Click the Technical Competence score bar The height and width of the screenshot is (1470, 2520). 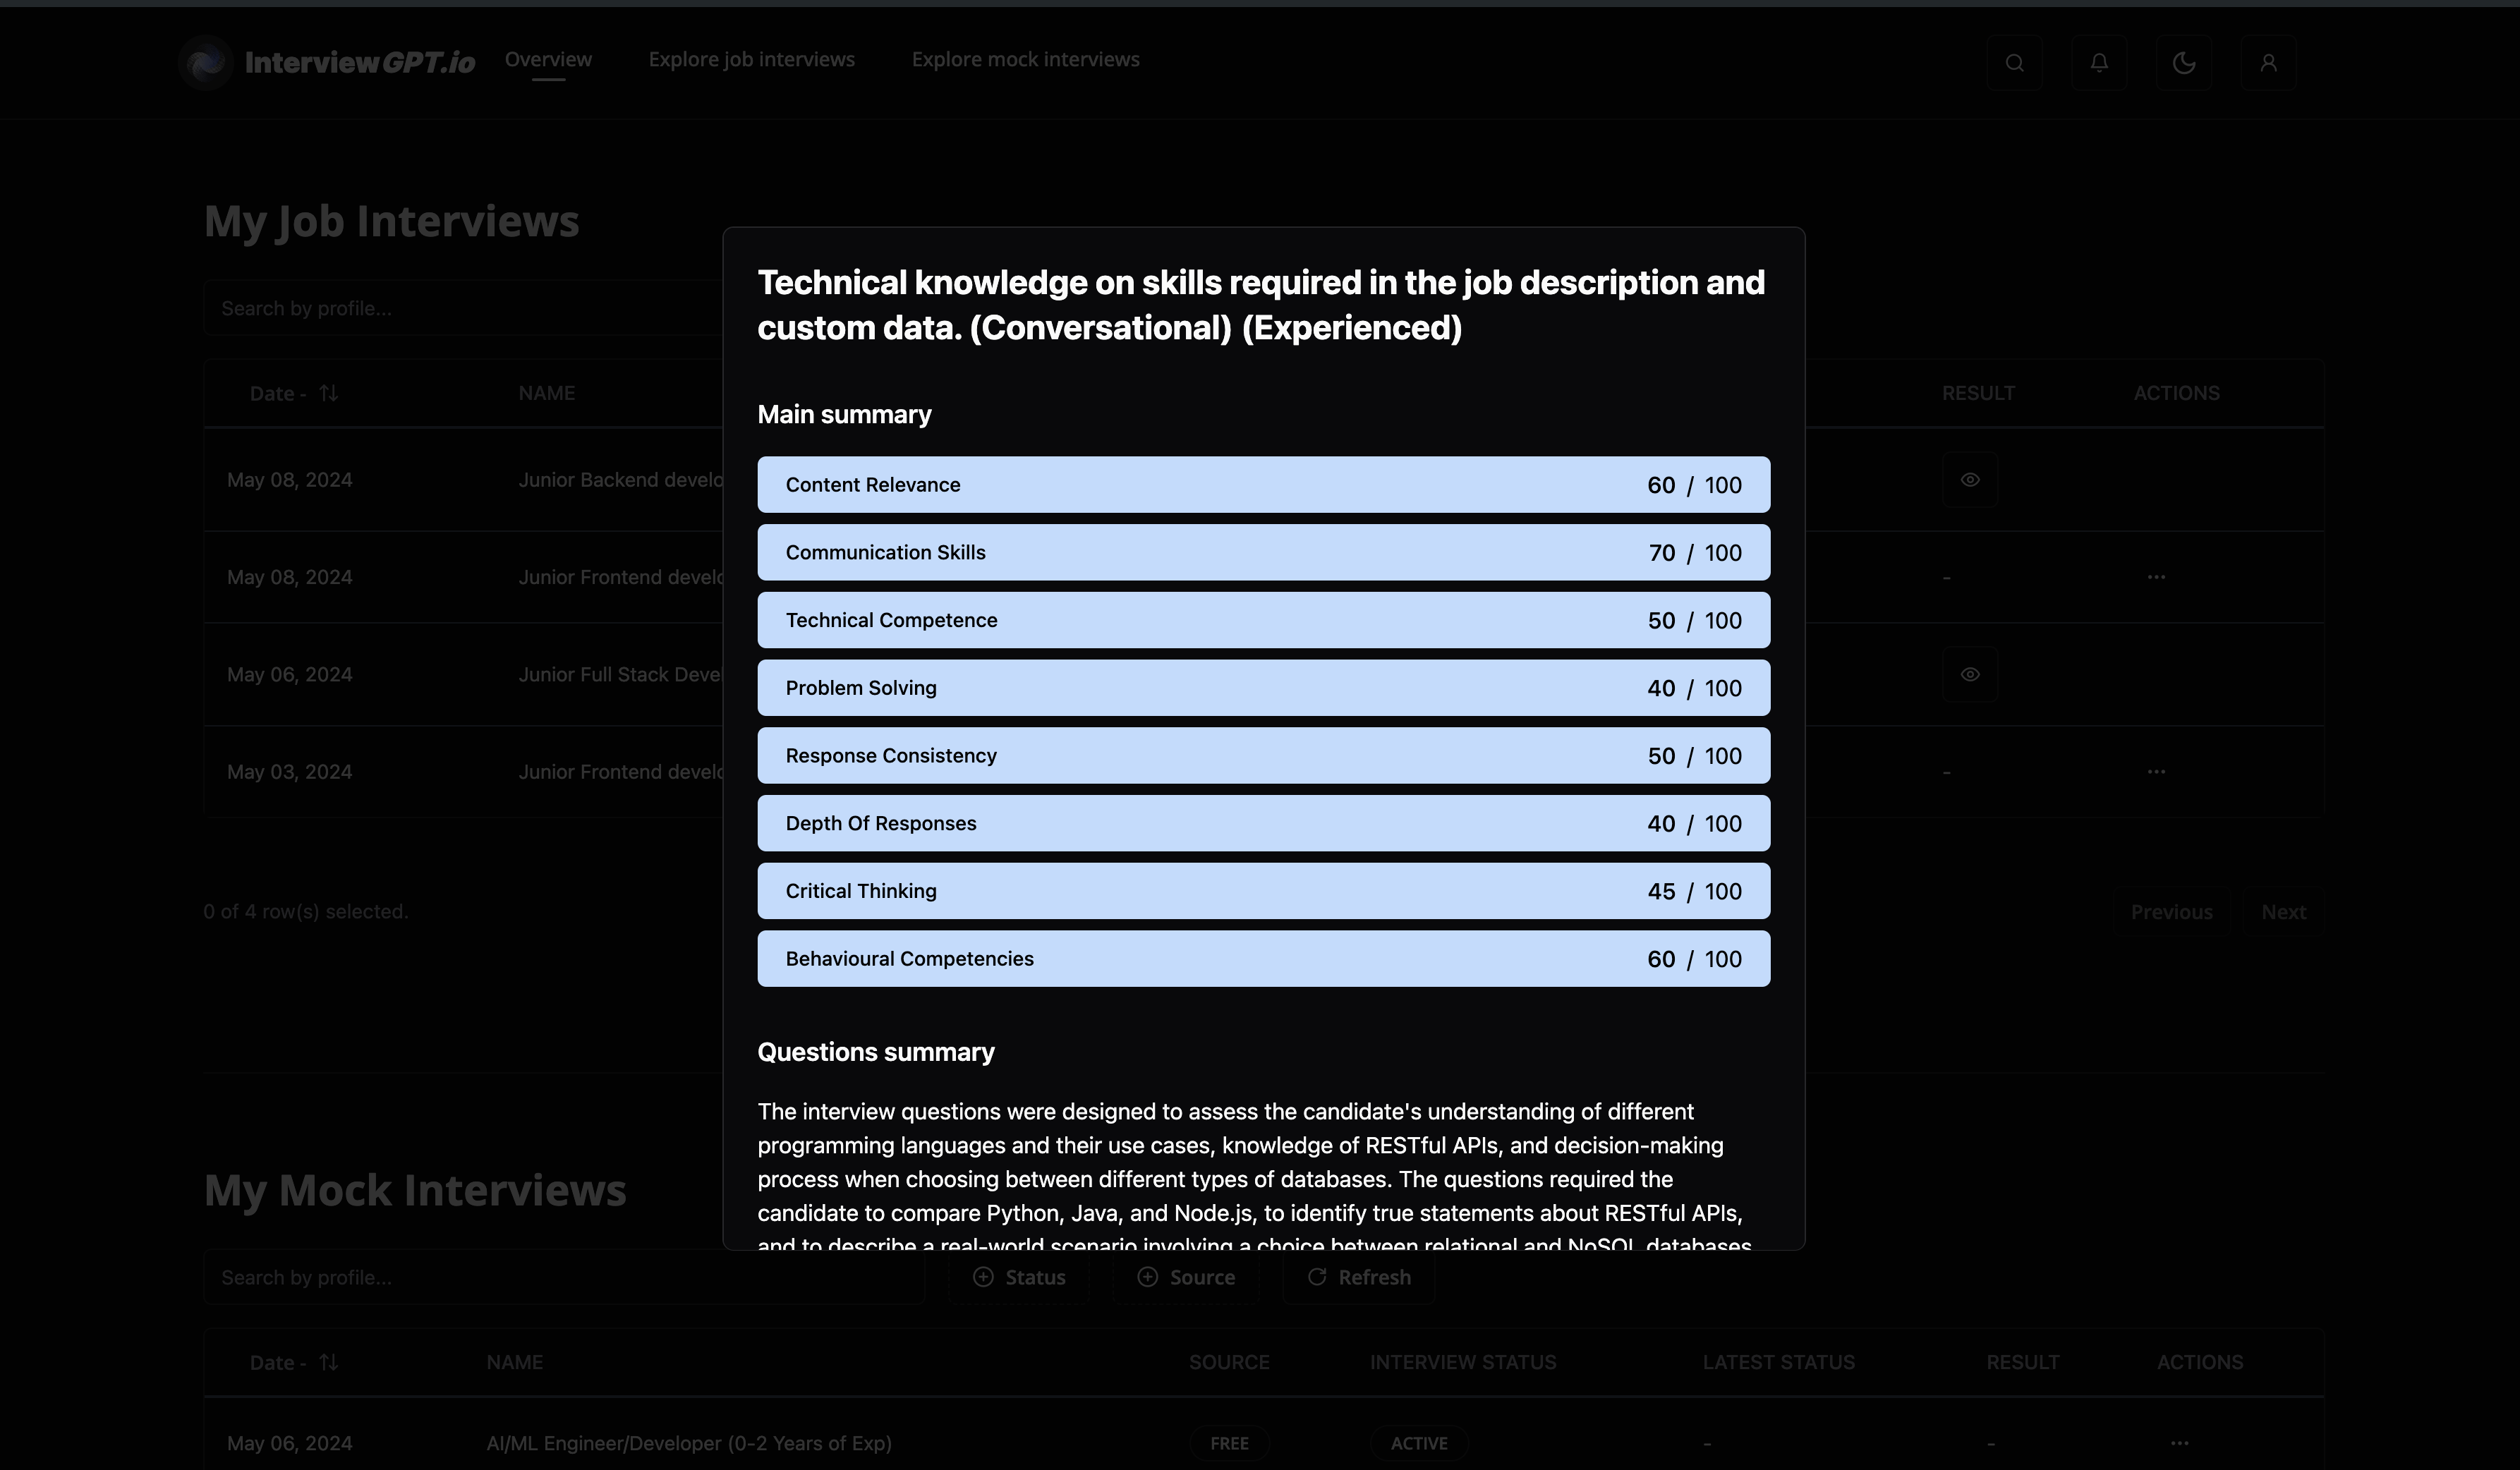pyautogui.click(x=1263, y=620)
